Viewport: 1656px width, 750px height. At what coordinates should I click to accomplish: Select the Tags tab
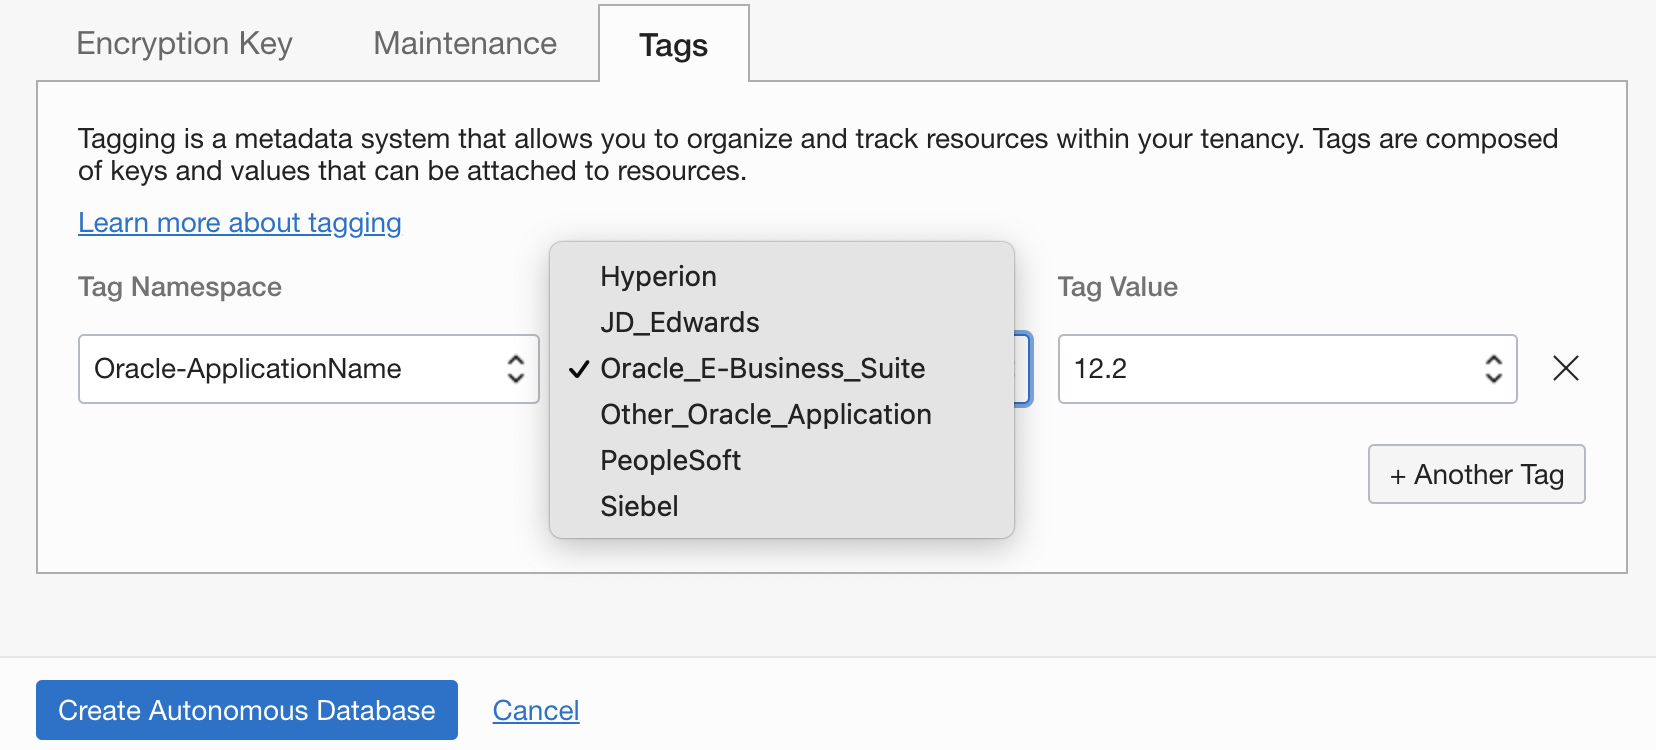click(674, 45)
